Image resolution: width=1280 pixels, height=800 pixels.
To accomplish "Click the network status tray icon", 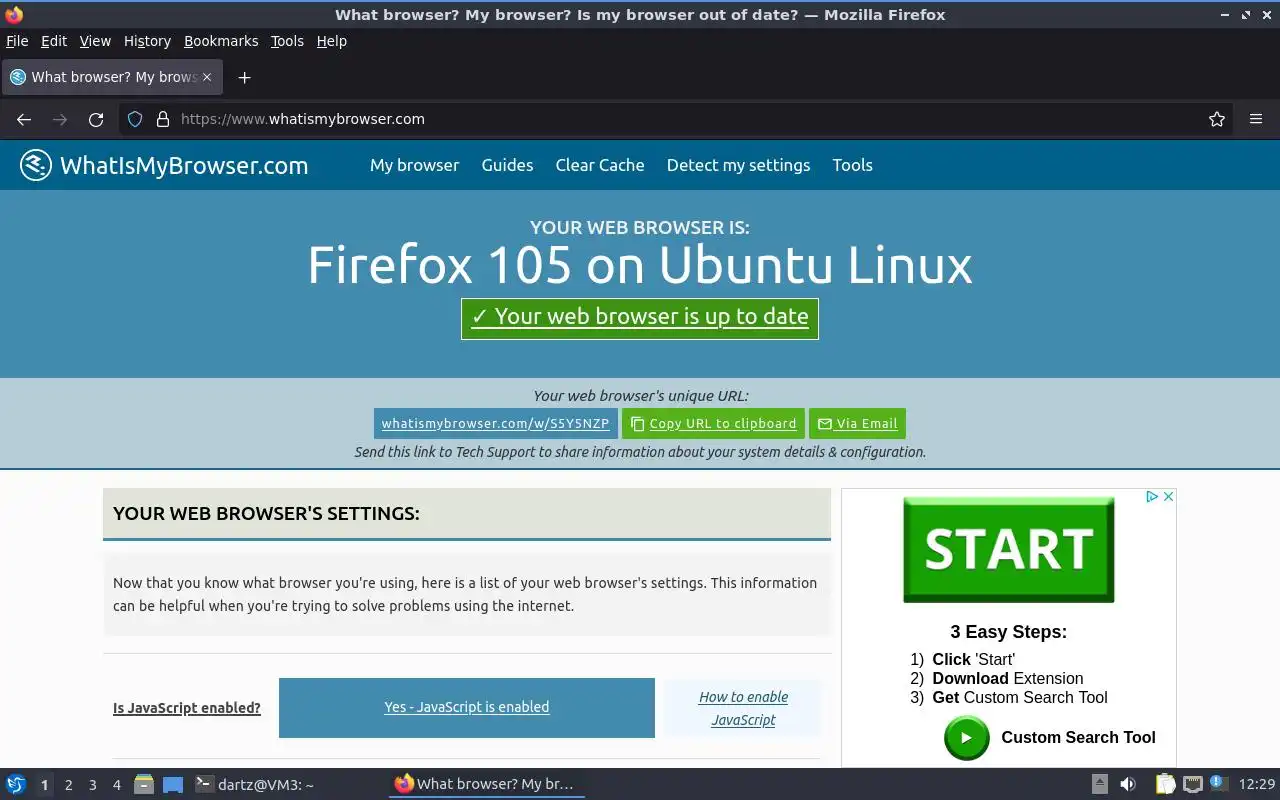I will 1192,784.
